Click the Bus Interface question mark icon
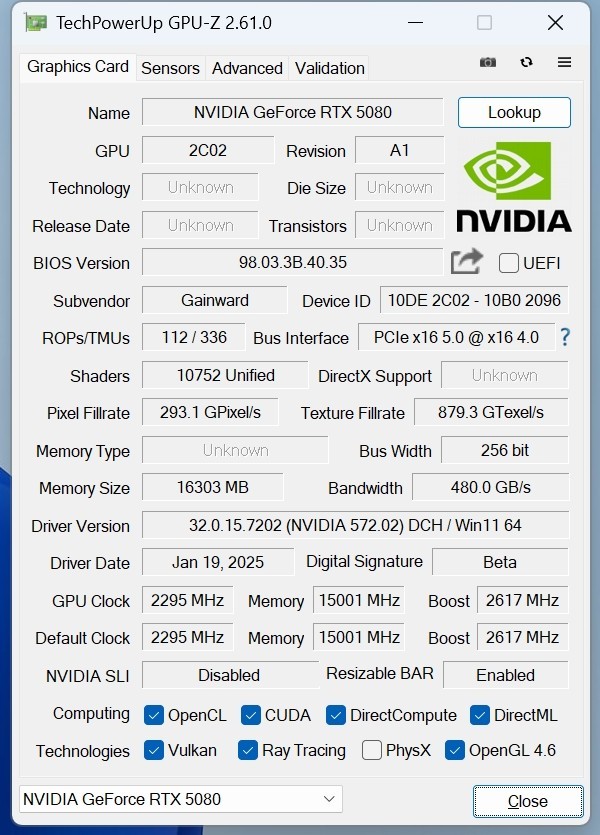Screen dimensions: 600x835 coord(565,337)
